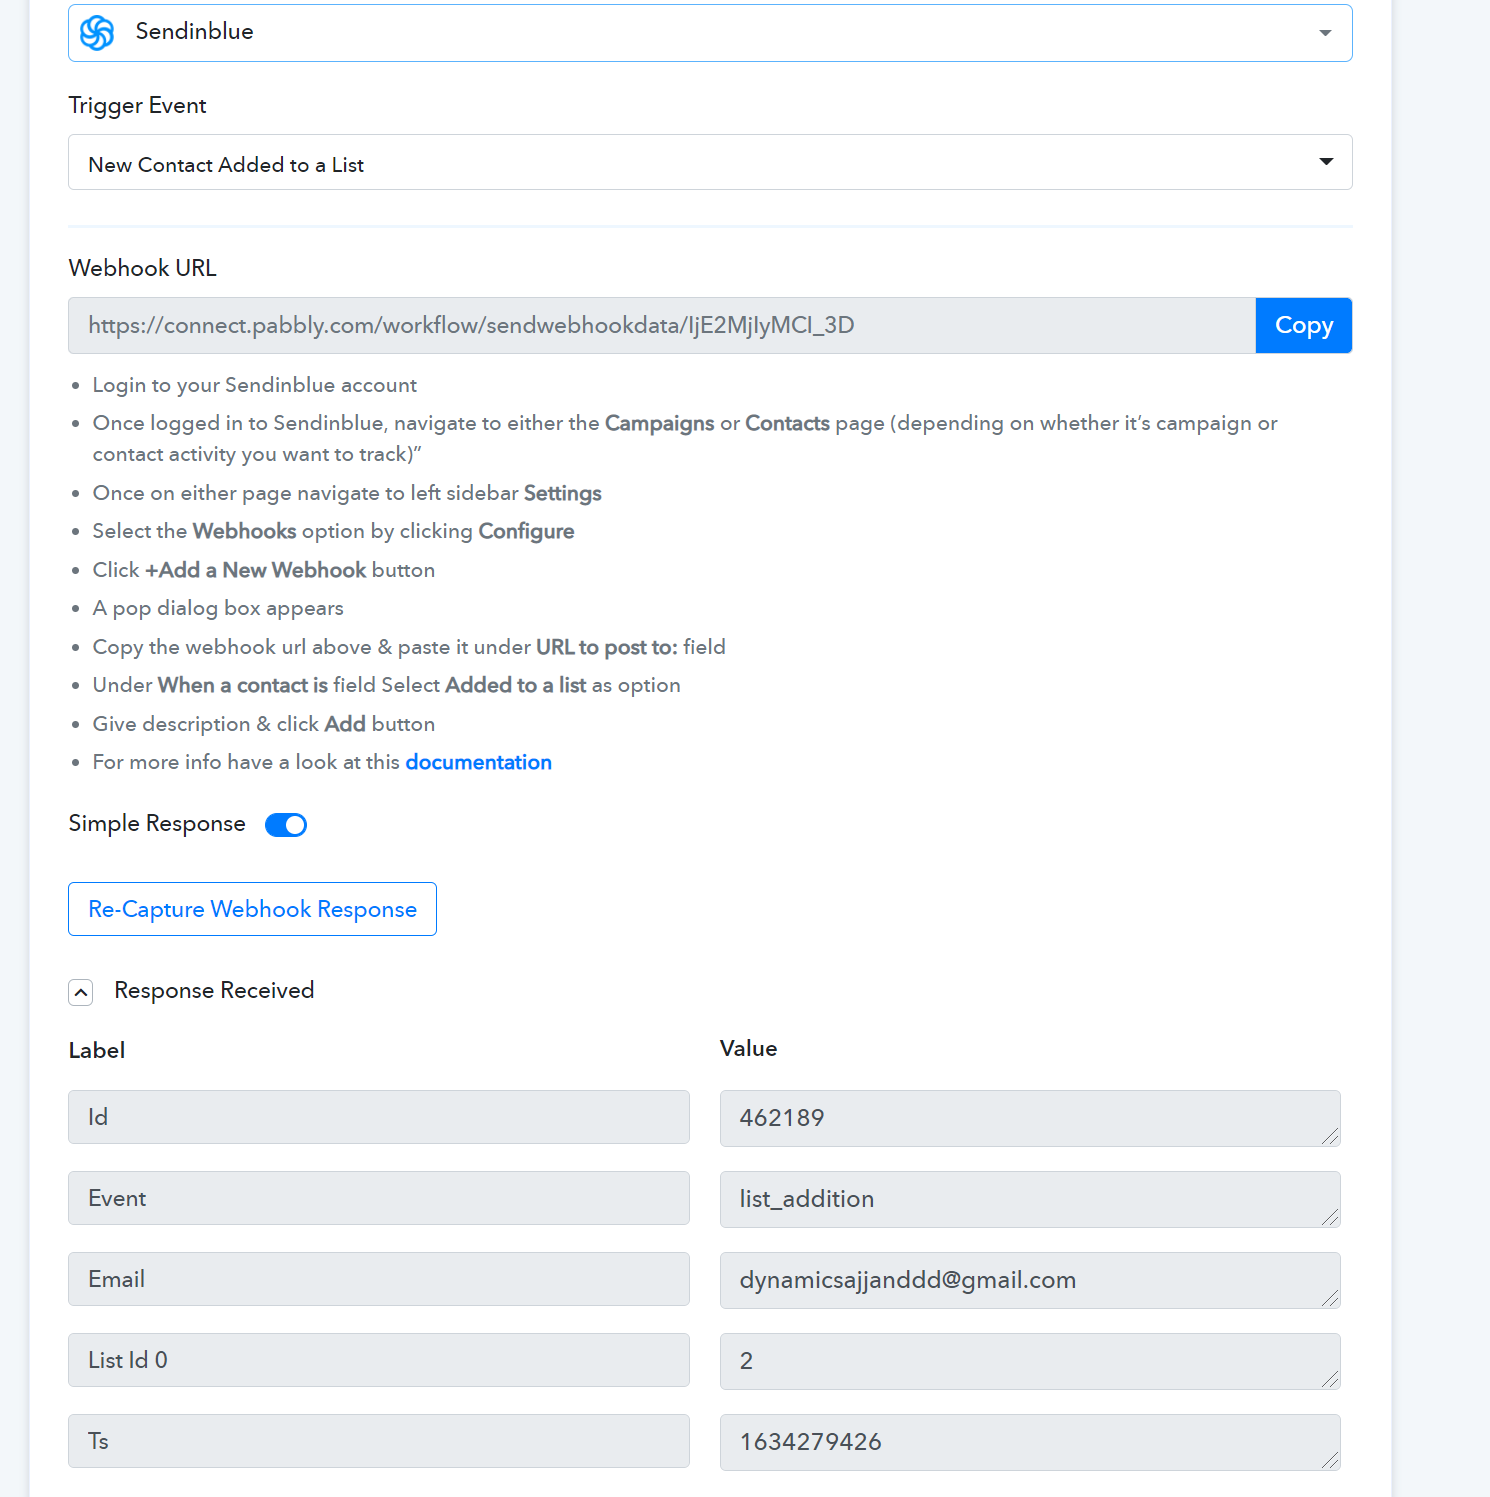Click the dynamicsajjanddd@gmail.com value field
The image size is (1490, 1497).
(1030, 1280)
